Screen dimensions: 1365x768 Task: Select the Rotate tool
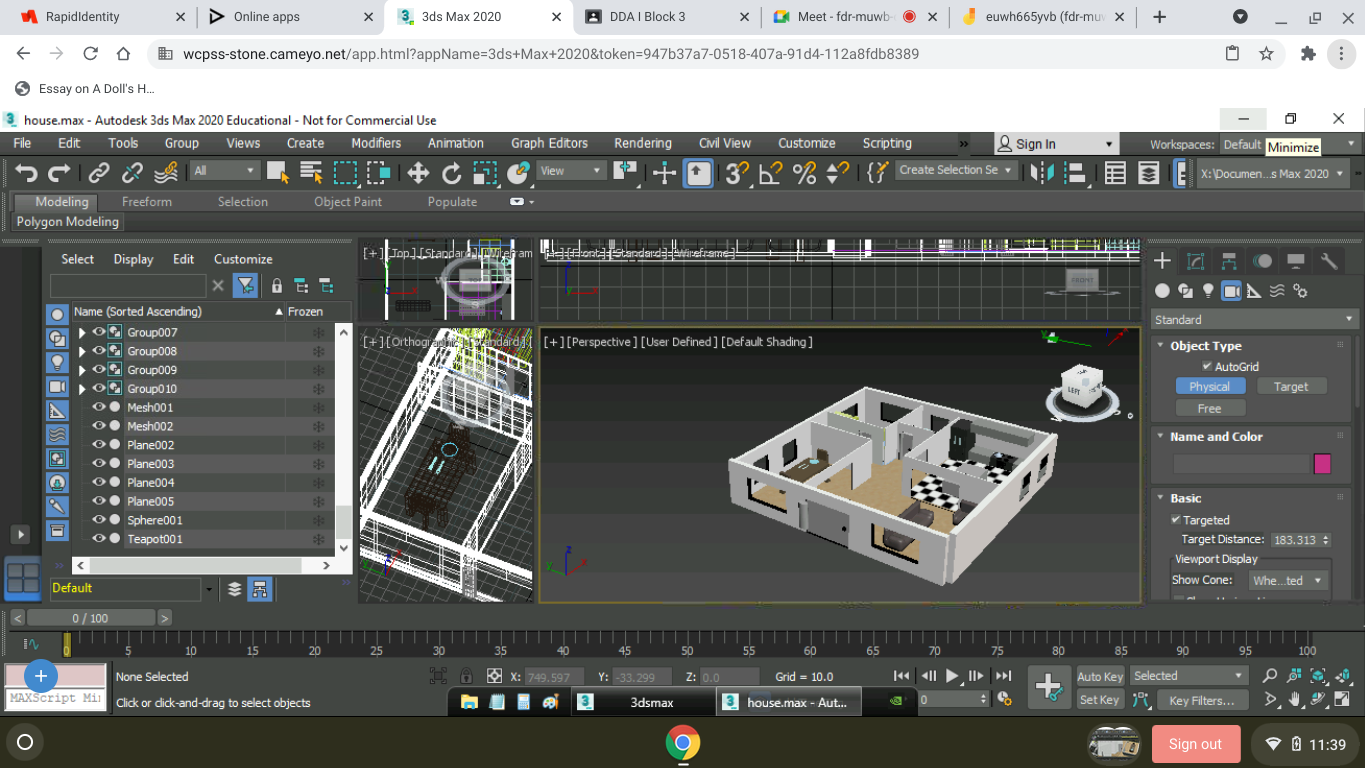click(x=451, y=172)
